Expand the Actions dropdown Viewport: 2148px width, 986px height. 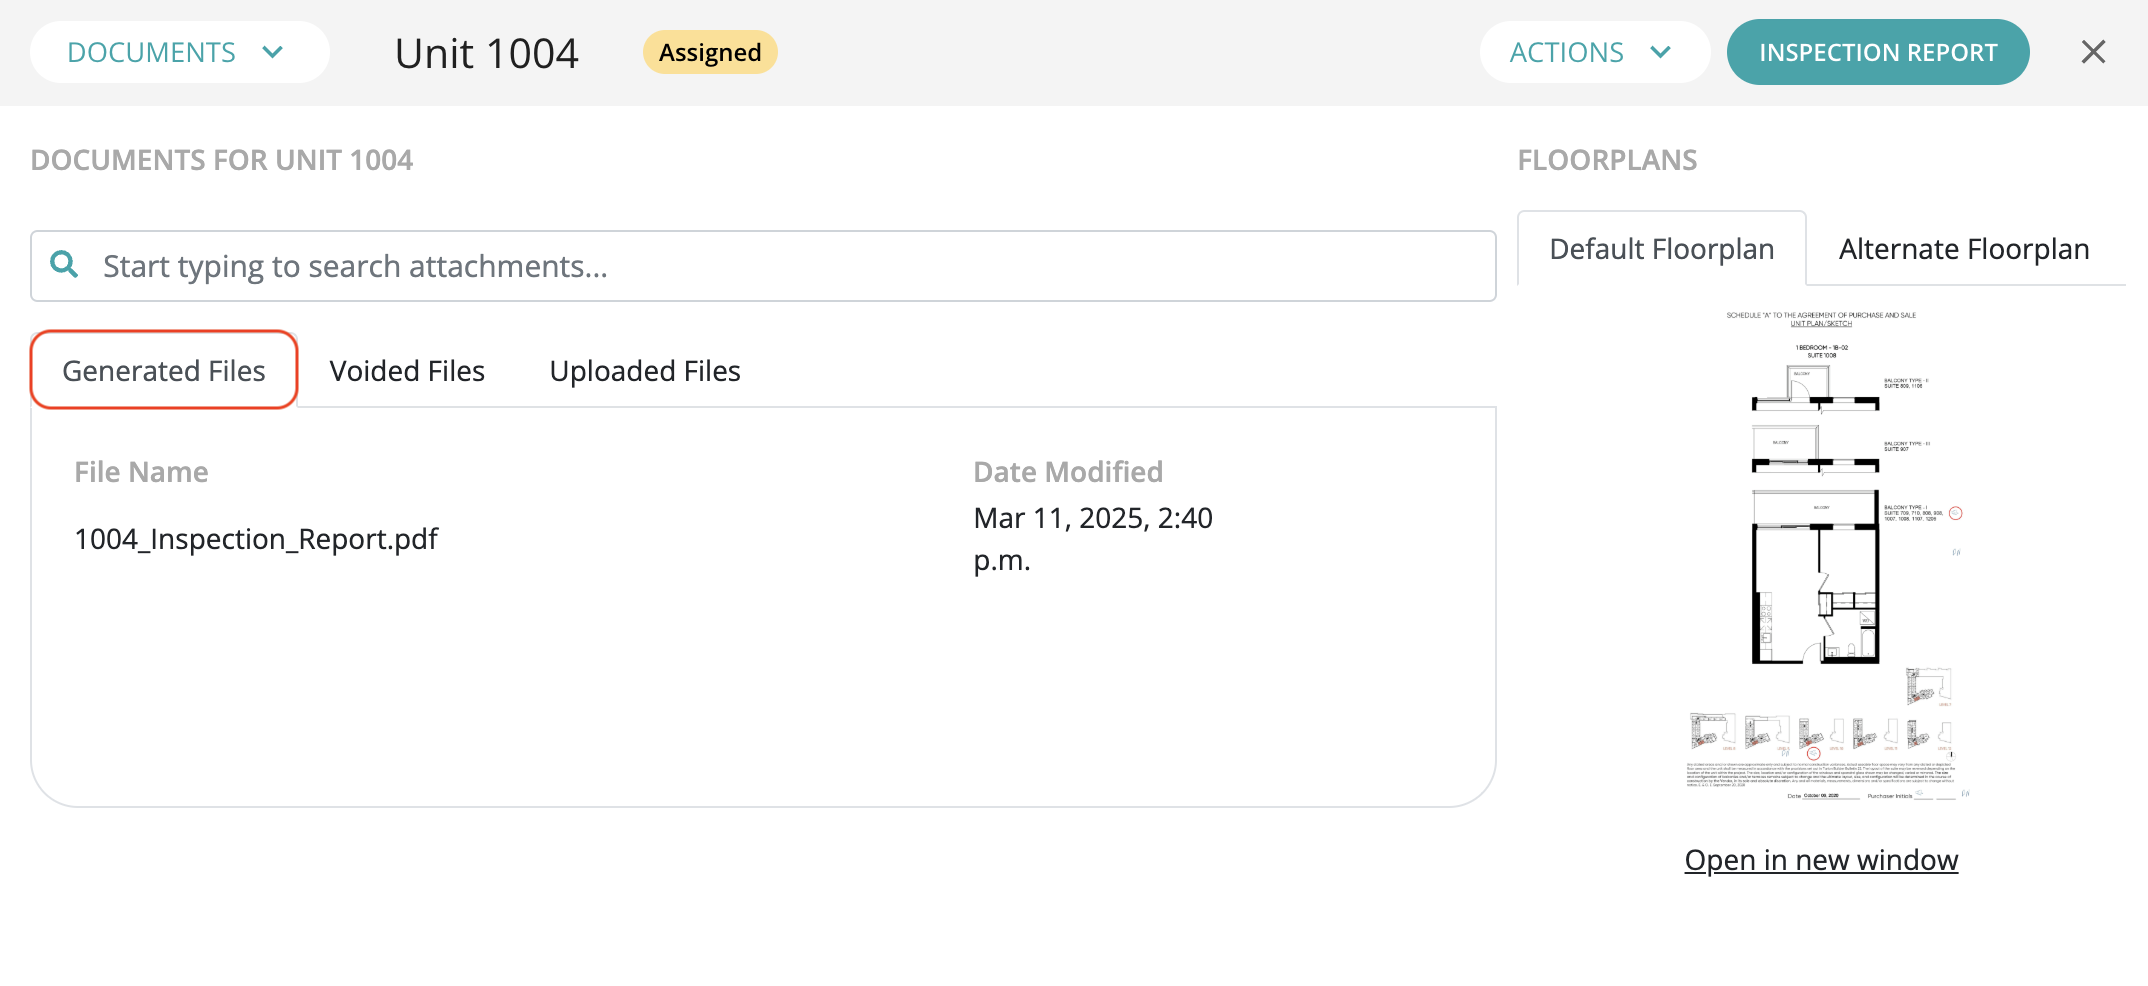1594,52
